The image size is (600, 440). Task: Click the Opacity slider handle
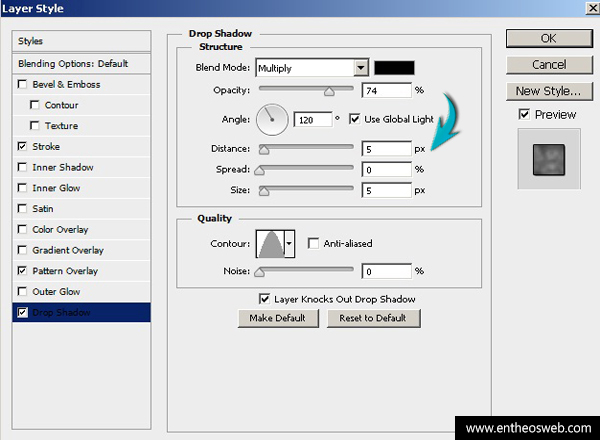(x=328, y=90)
